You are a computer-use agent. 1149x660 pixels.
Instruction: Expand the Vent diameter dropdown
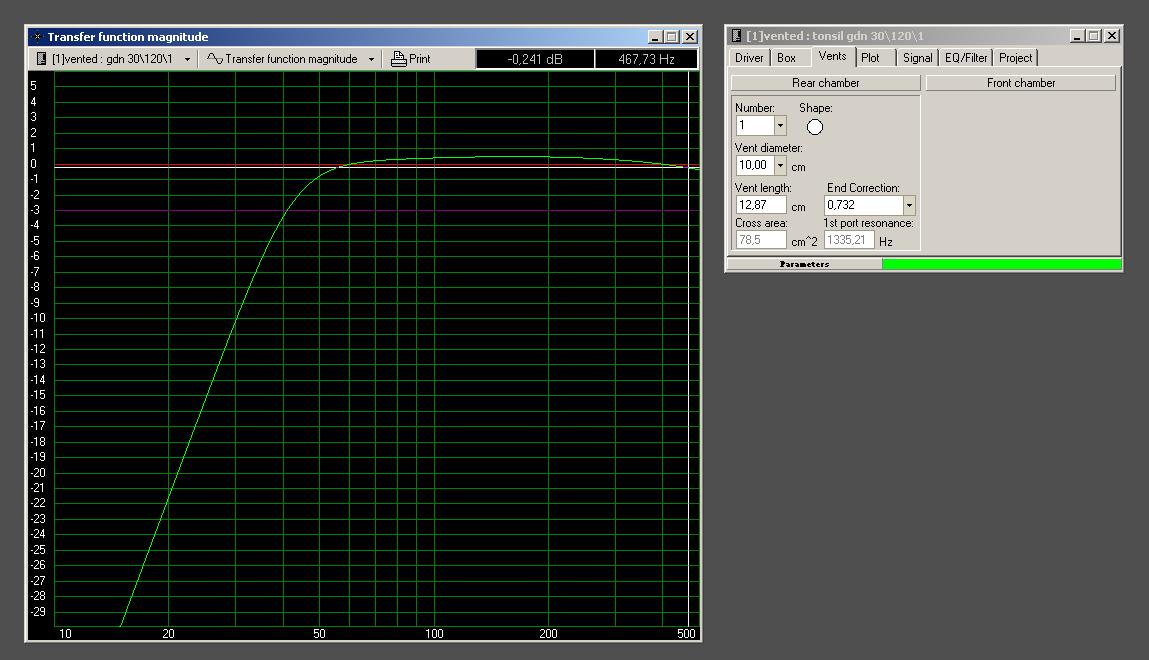coord(780,165)
